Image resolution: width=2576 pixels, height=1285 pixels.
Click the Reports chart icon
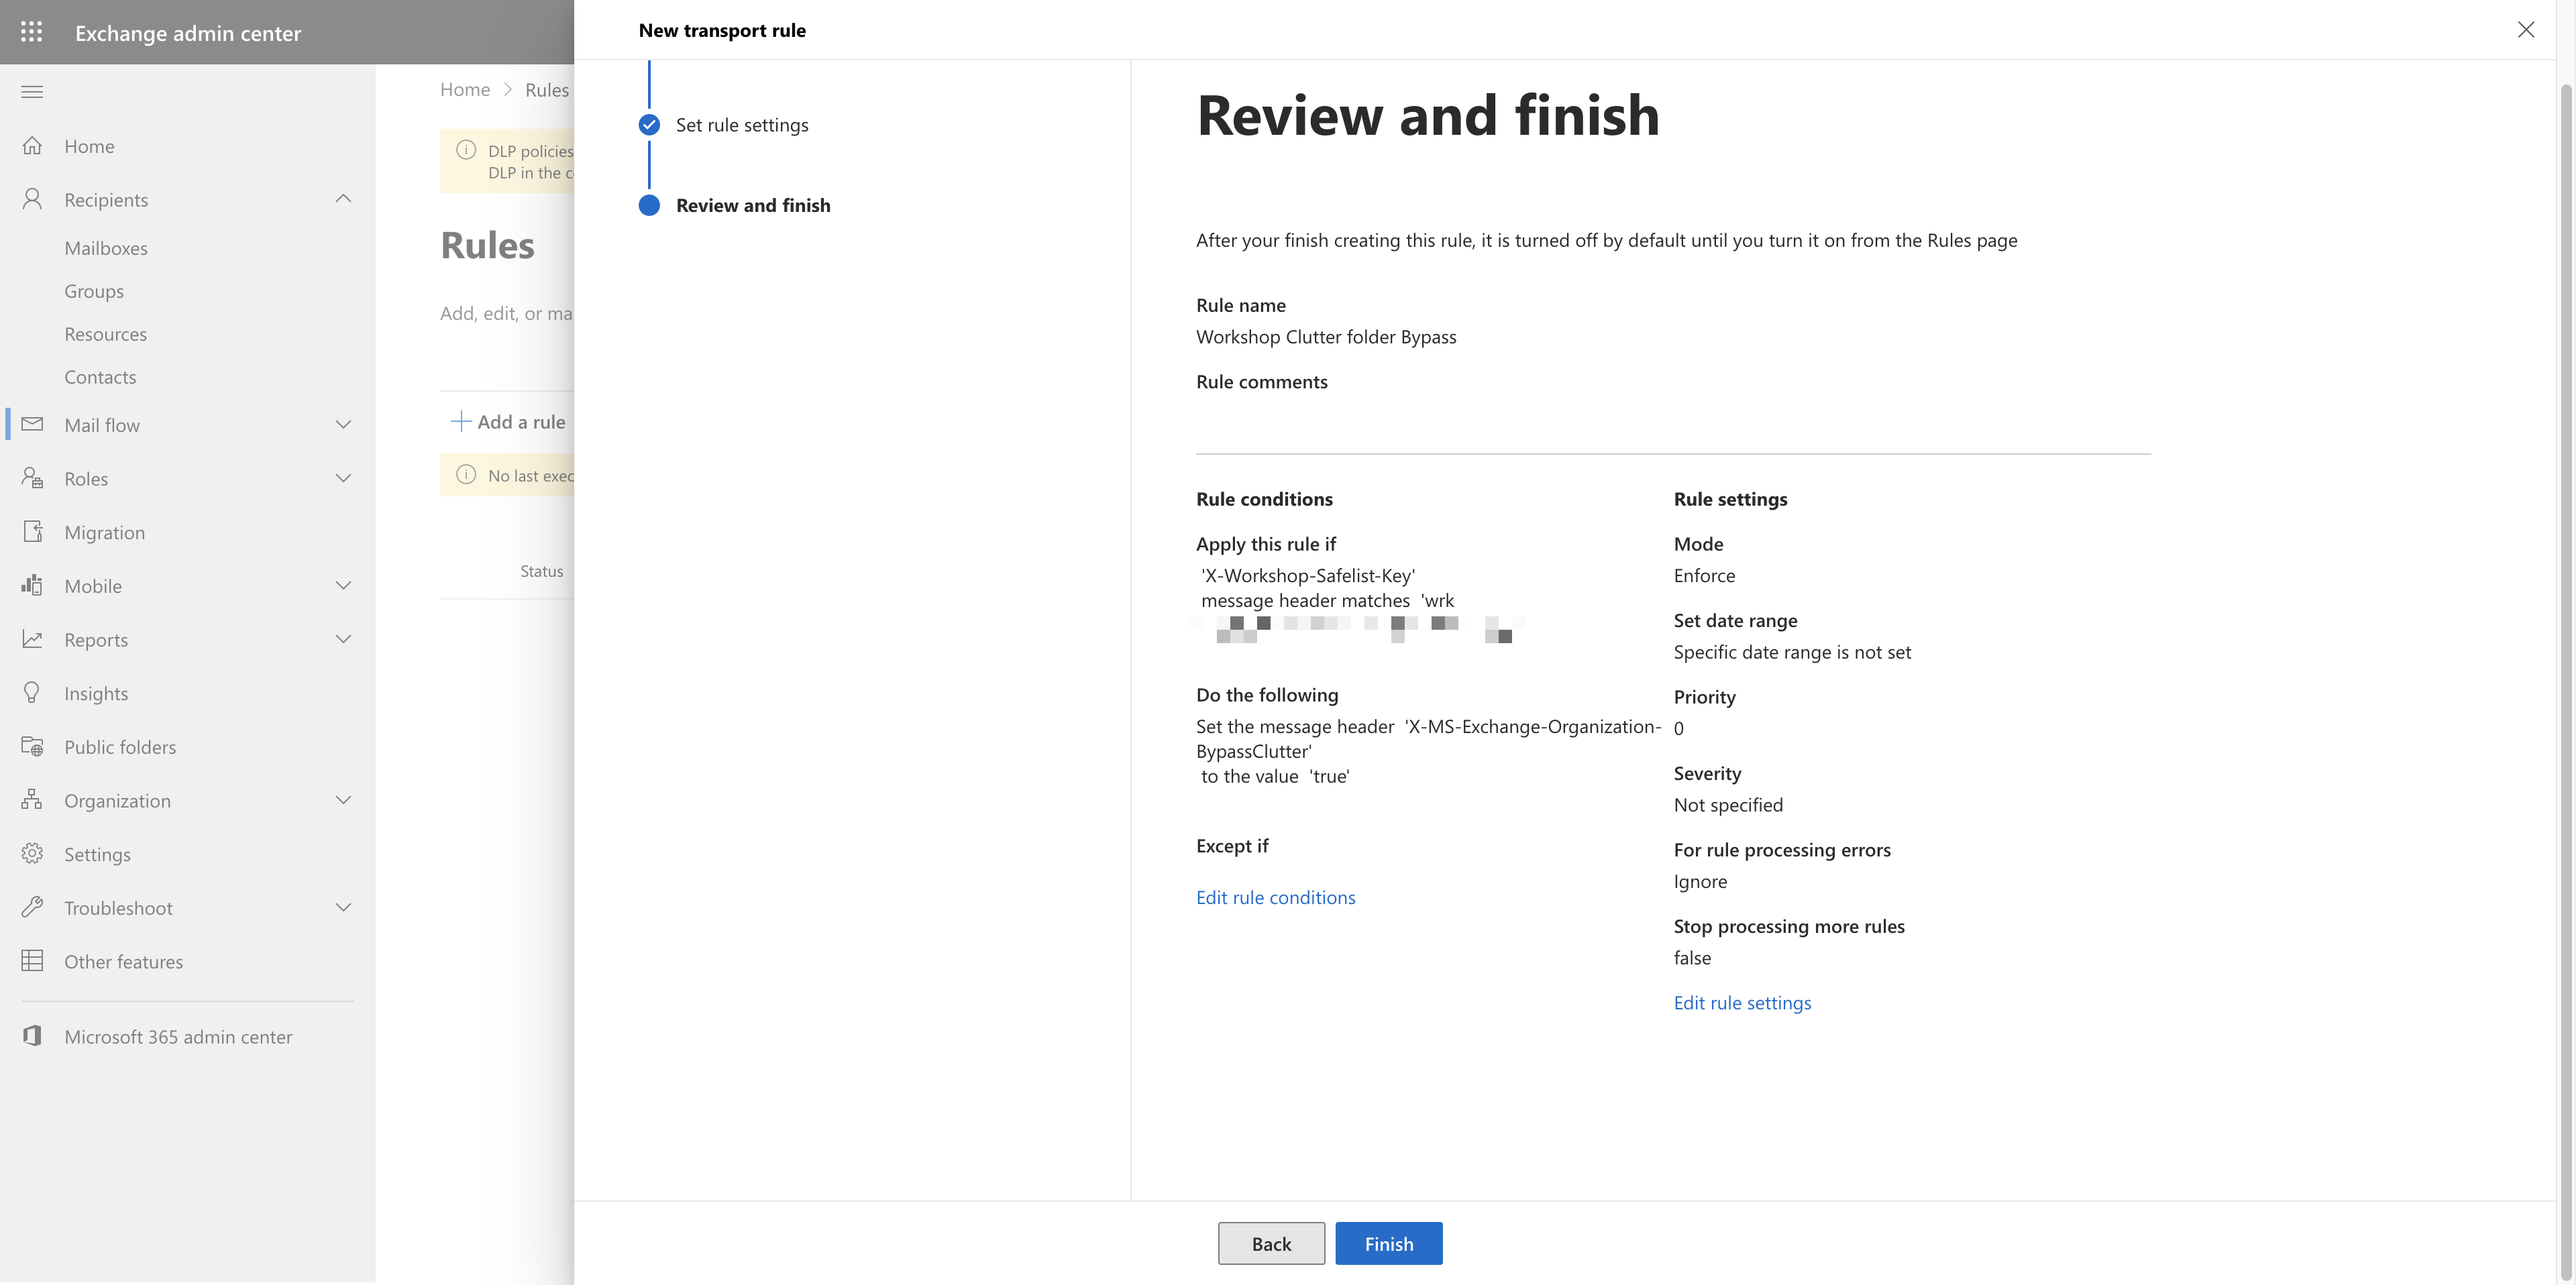click(32, 639)
